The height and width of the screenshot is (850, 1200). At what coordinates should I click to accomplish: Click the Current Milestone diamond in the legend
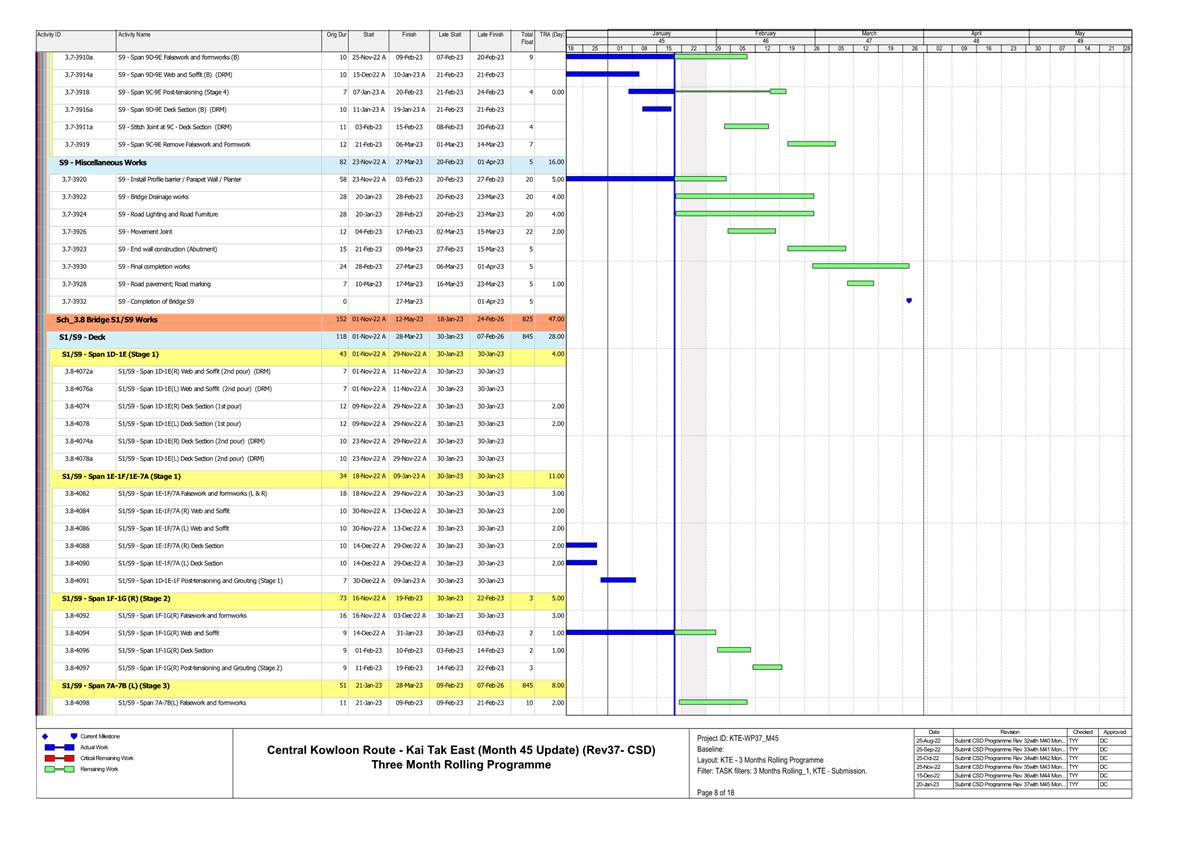pyautogui.click(x=47, y=737)
